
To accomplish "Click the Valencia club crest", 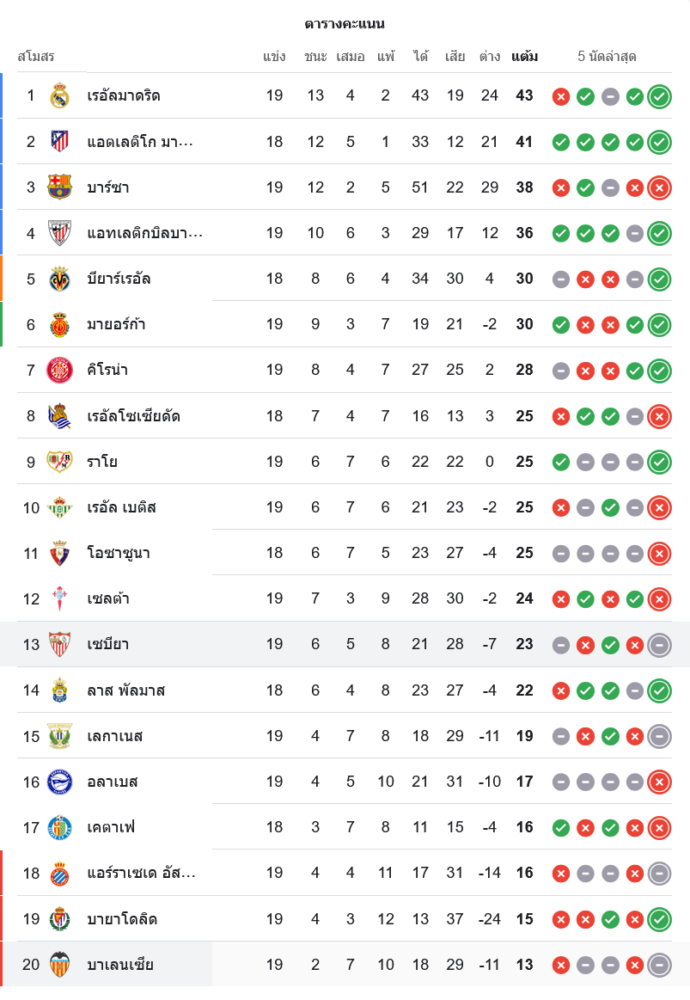I will (x=60, y=965).
